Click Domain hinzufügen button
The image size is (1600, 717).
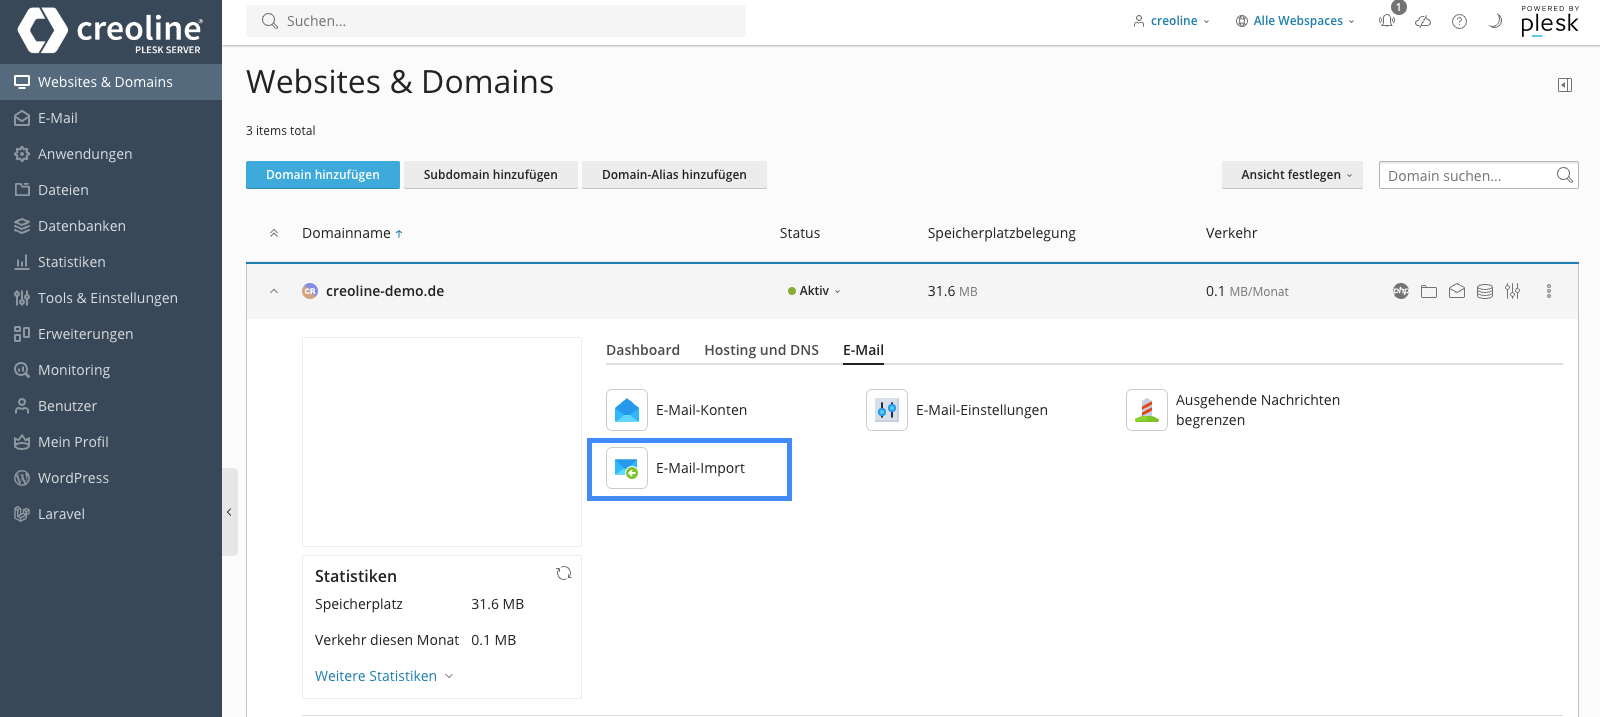(323, 175)
